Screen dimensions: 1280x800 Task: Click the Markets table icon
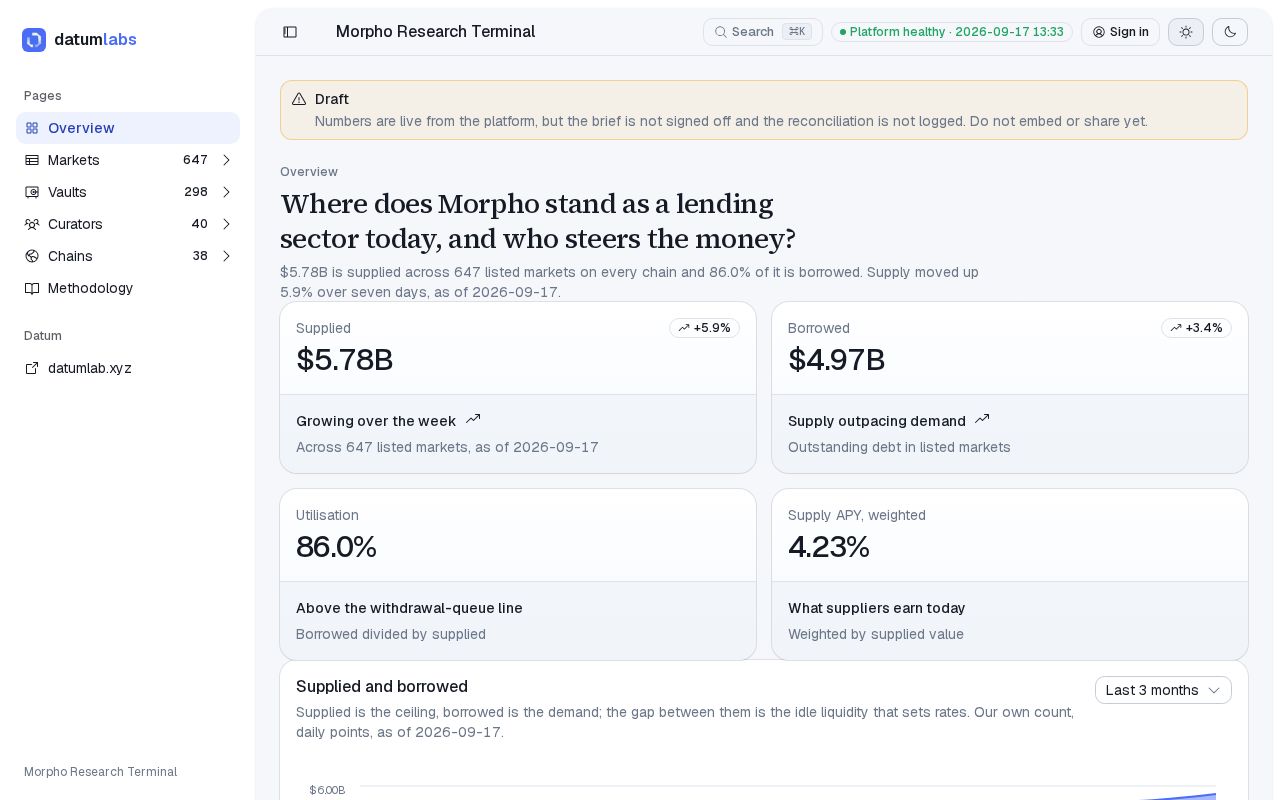[32, 160]
